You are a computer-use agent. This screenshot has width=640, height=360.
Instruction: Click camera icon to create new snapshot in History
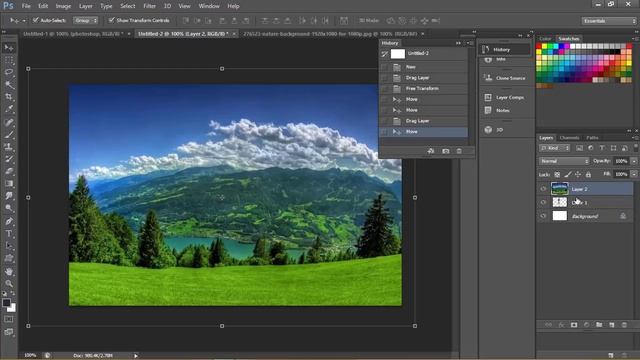pyautogui.click(x=445, y=151)
